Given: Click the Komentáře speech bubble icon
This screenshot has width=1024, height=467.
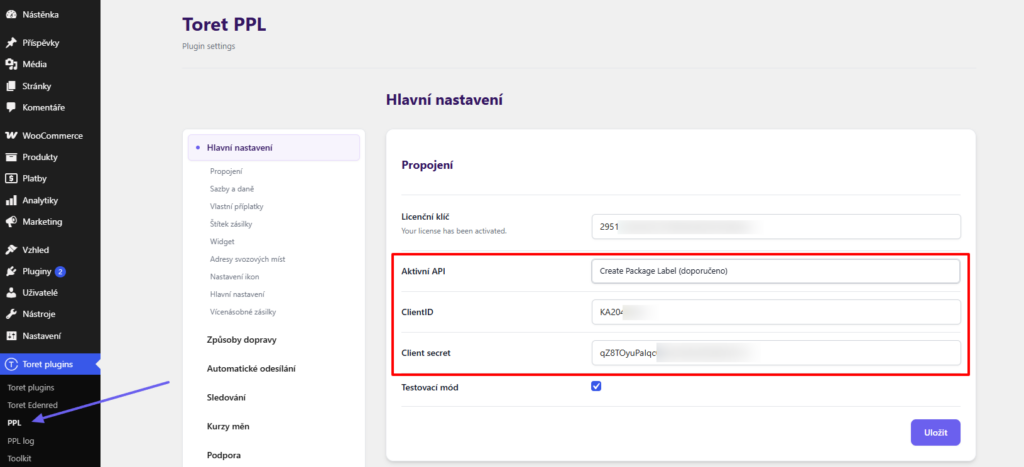Looking at the screenshot, I should click(10, 107).
